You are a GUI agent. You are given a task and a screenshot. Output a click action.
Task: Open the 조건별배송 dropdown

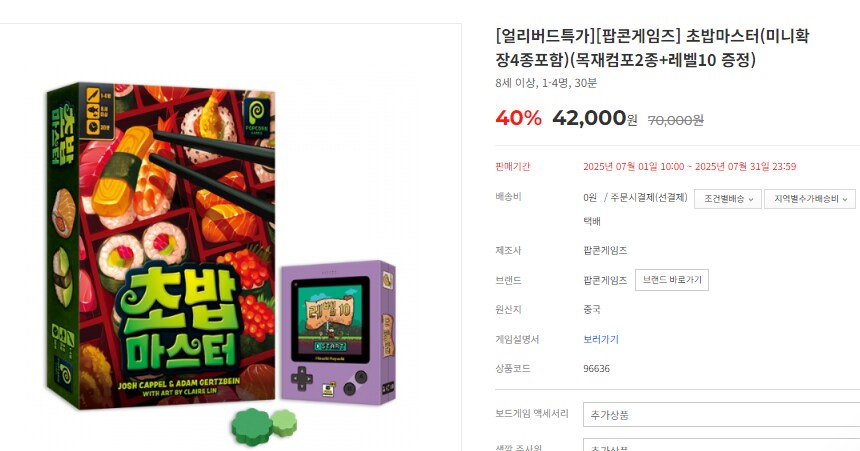pos(727,199)
